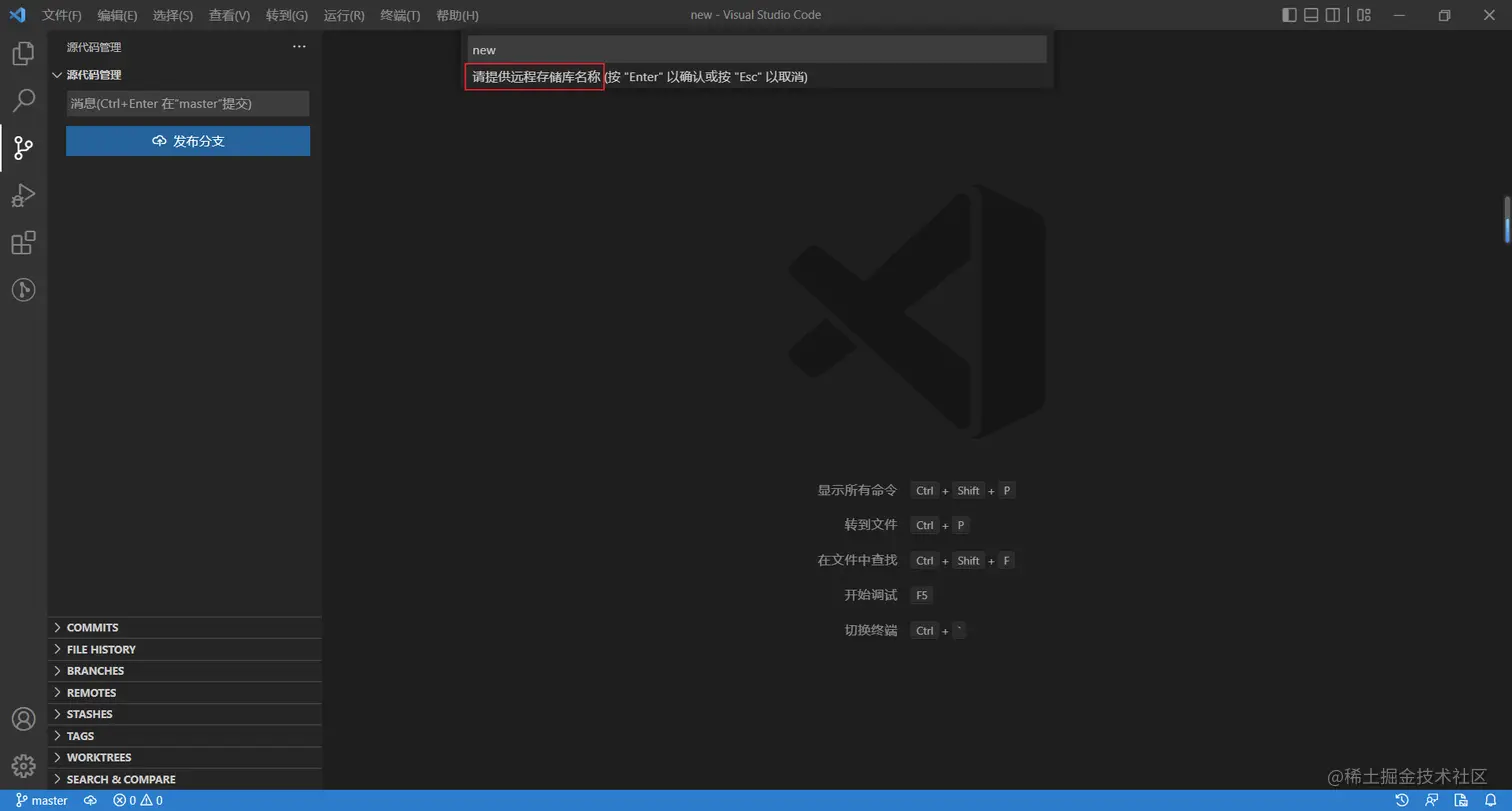Click the publish cloud icon in status bar
This screenshot has height=811, width=1512.
click(x=90, y=800)
